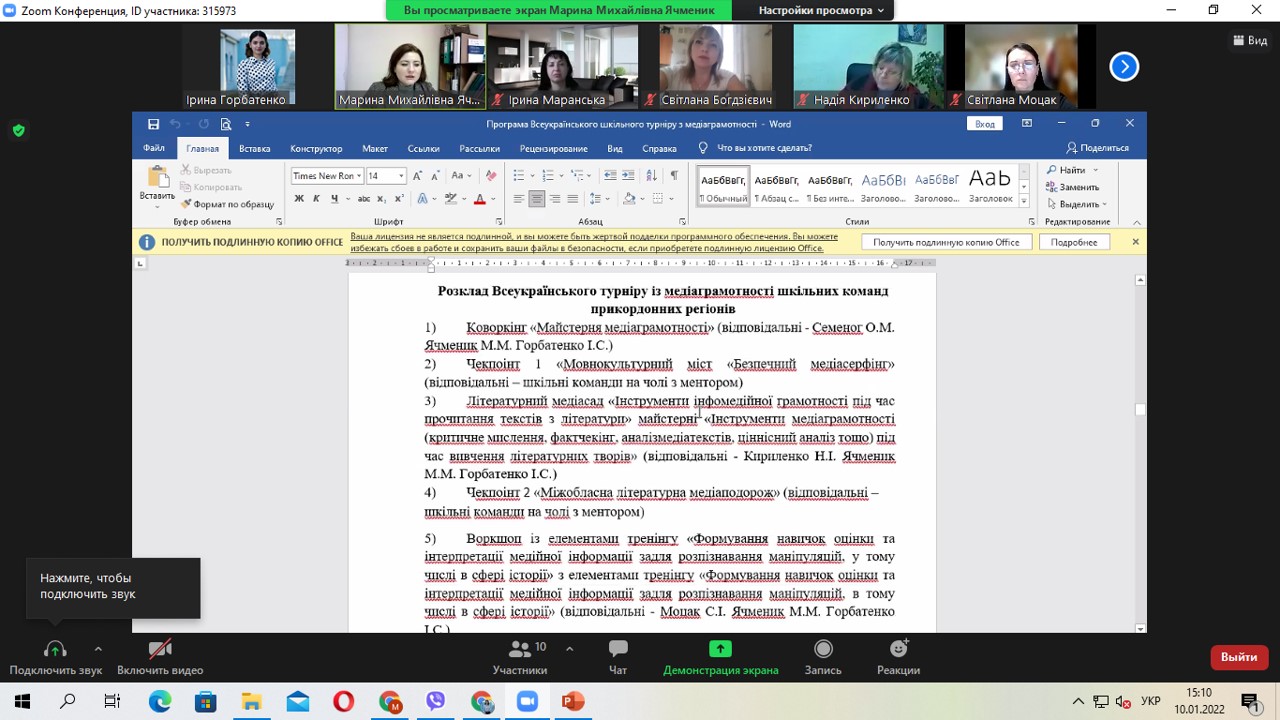Open Zoom Reactions menu
The width and height of the screenshot is (1280, 720).
(898, 656)
